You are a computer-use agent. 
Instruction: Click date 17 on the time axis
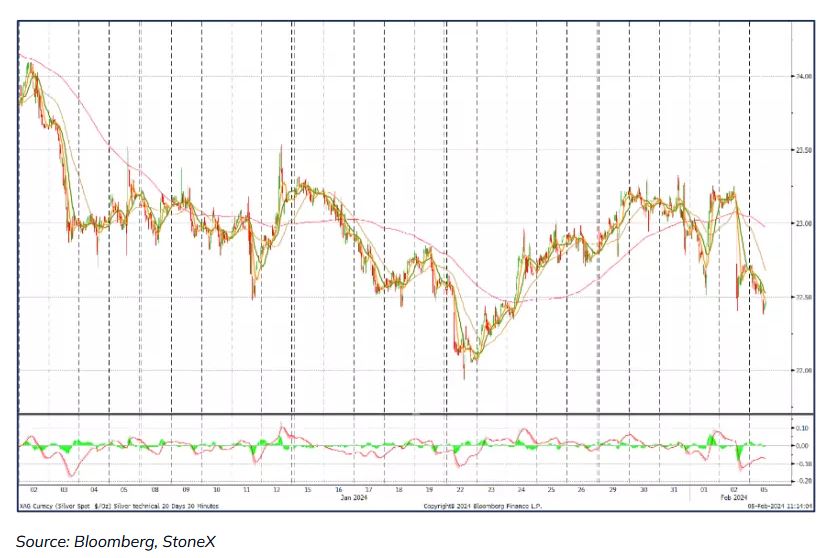point(368,489)
